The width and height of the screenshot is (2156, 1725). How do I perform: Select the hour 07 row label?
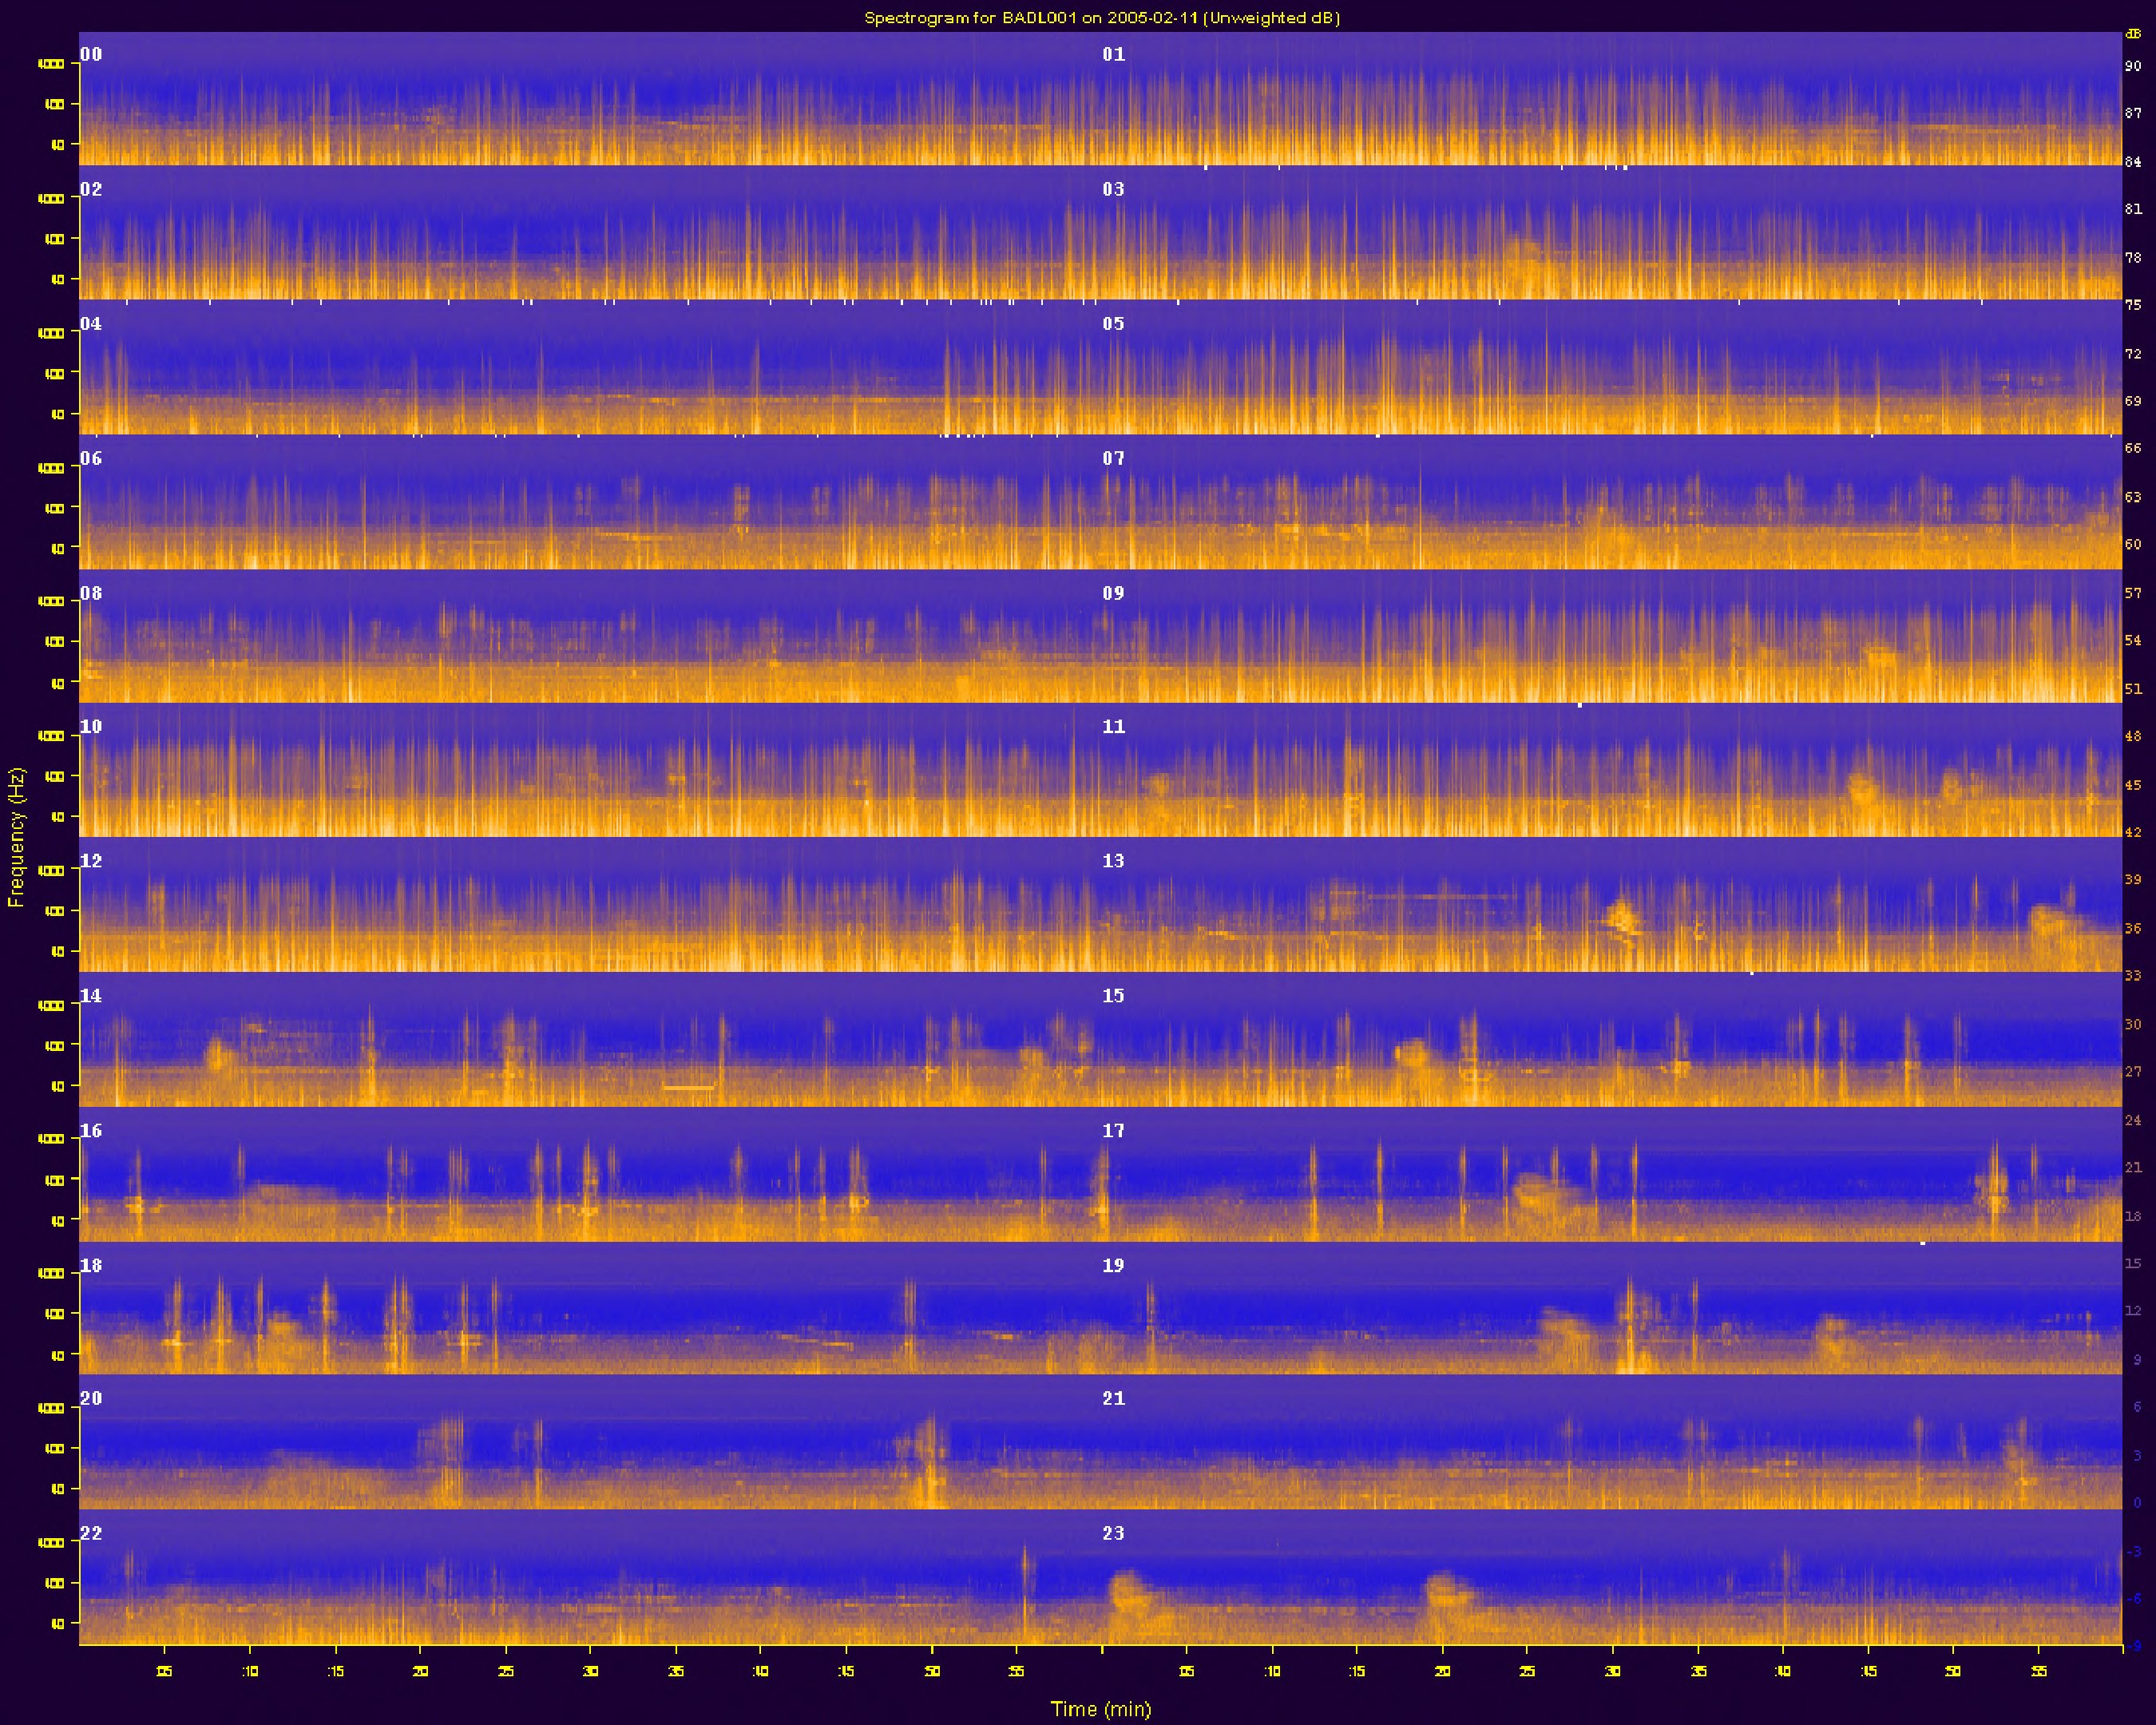pos(1113,458)
